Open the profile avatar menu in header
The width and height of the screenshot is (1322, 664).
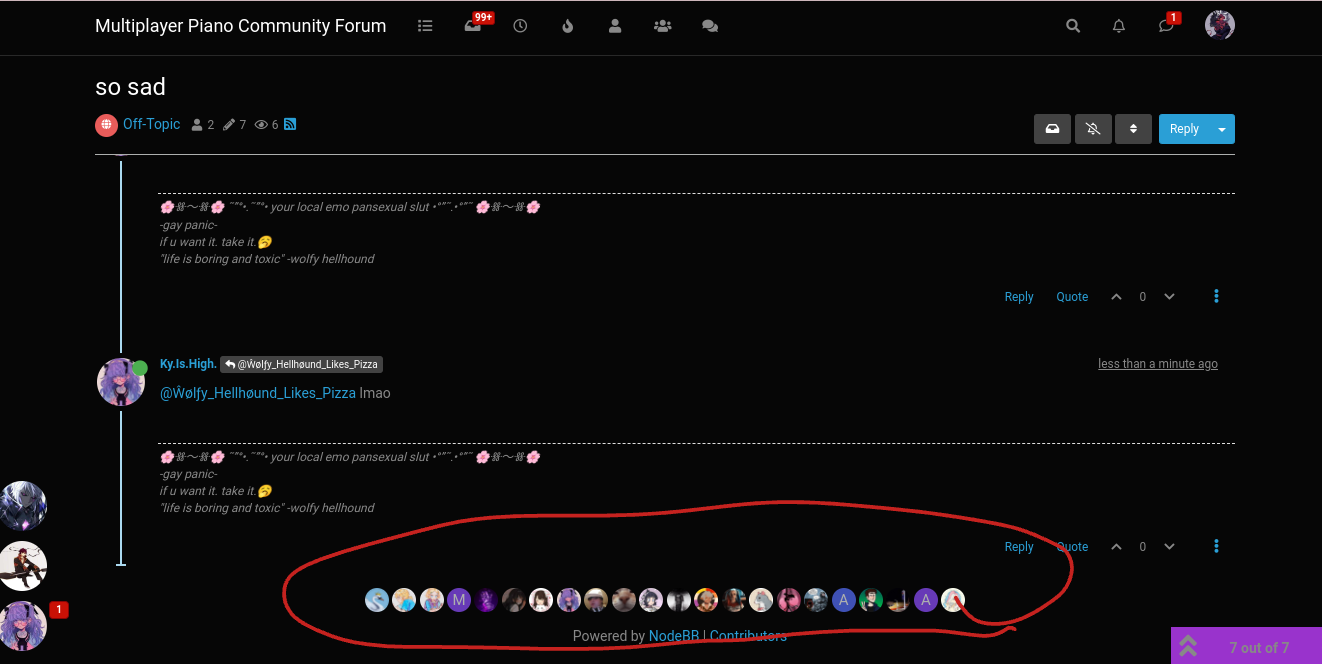pos(1220,26)
